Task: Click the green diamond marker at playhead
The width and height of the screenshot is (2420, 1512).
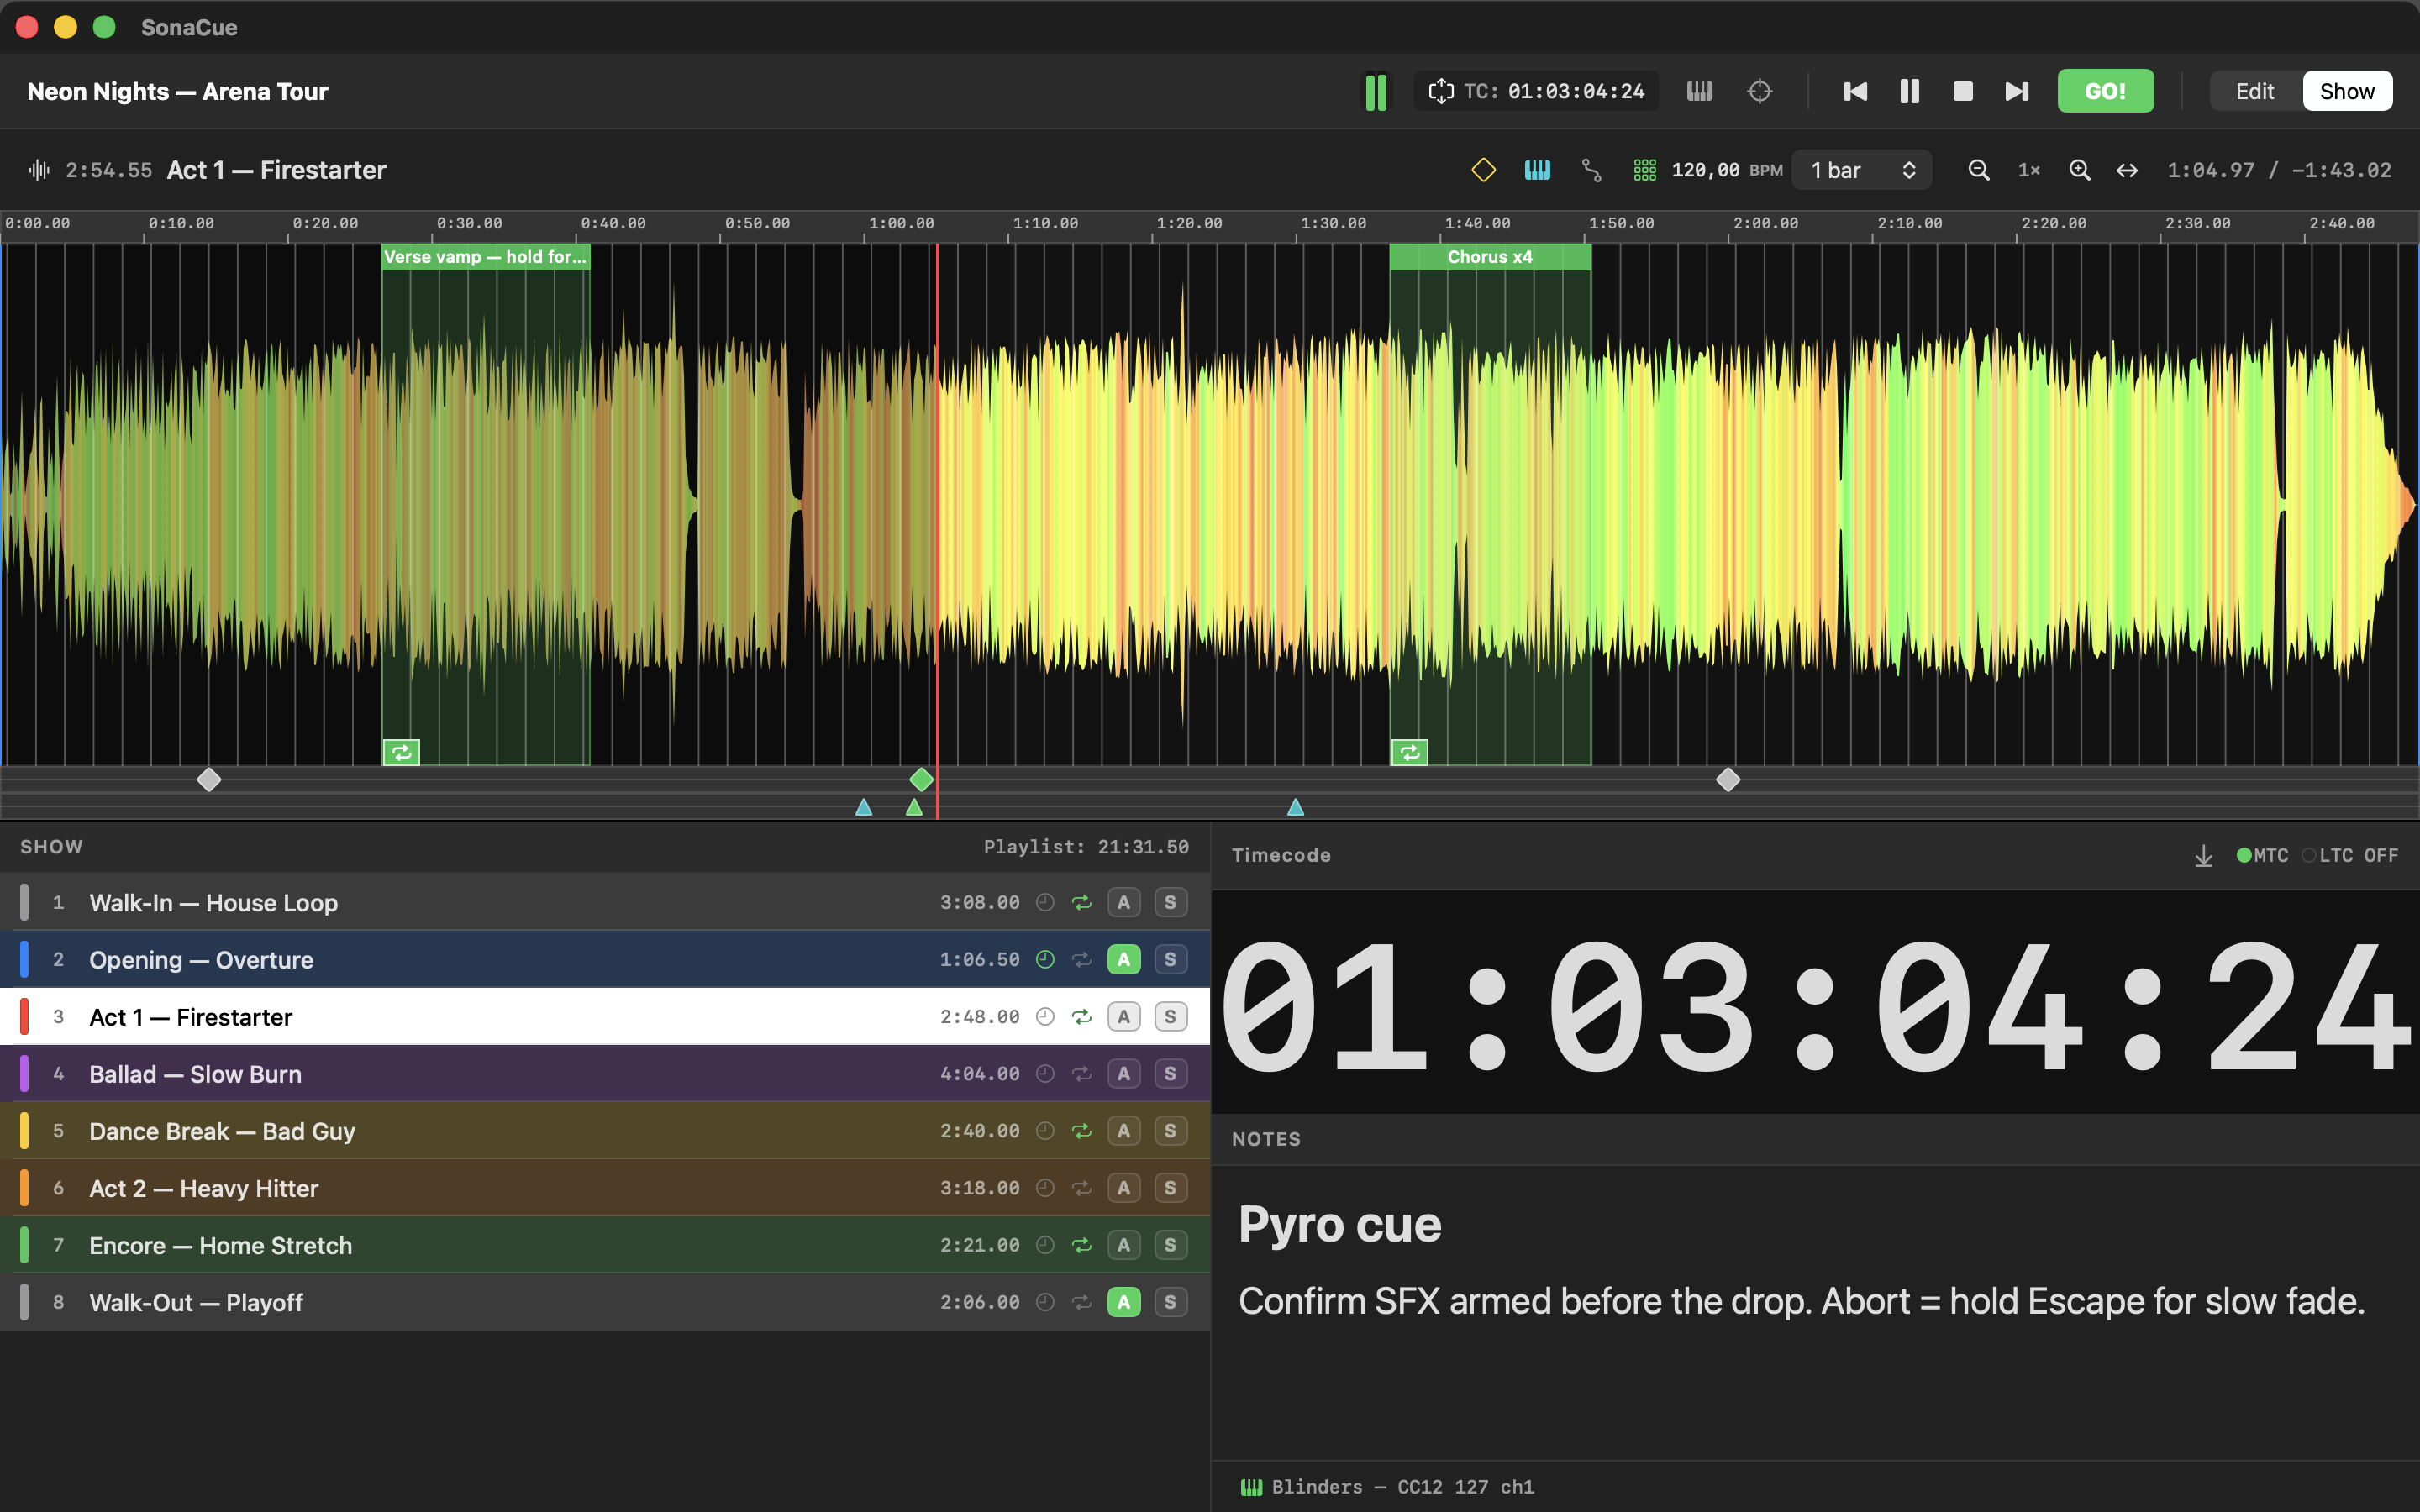Action: point(921,779)
